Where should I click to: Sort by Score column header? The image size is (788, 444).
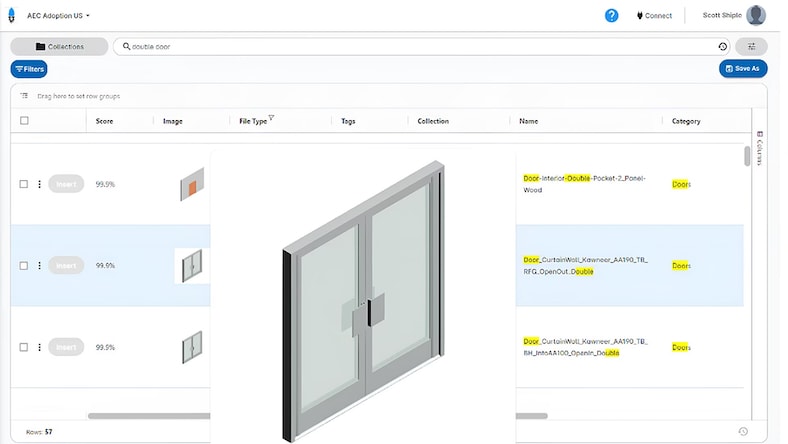point(105,121)
